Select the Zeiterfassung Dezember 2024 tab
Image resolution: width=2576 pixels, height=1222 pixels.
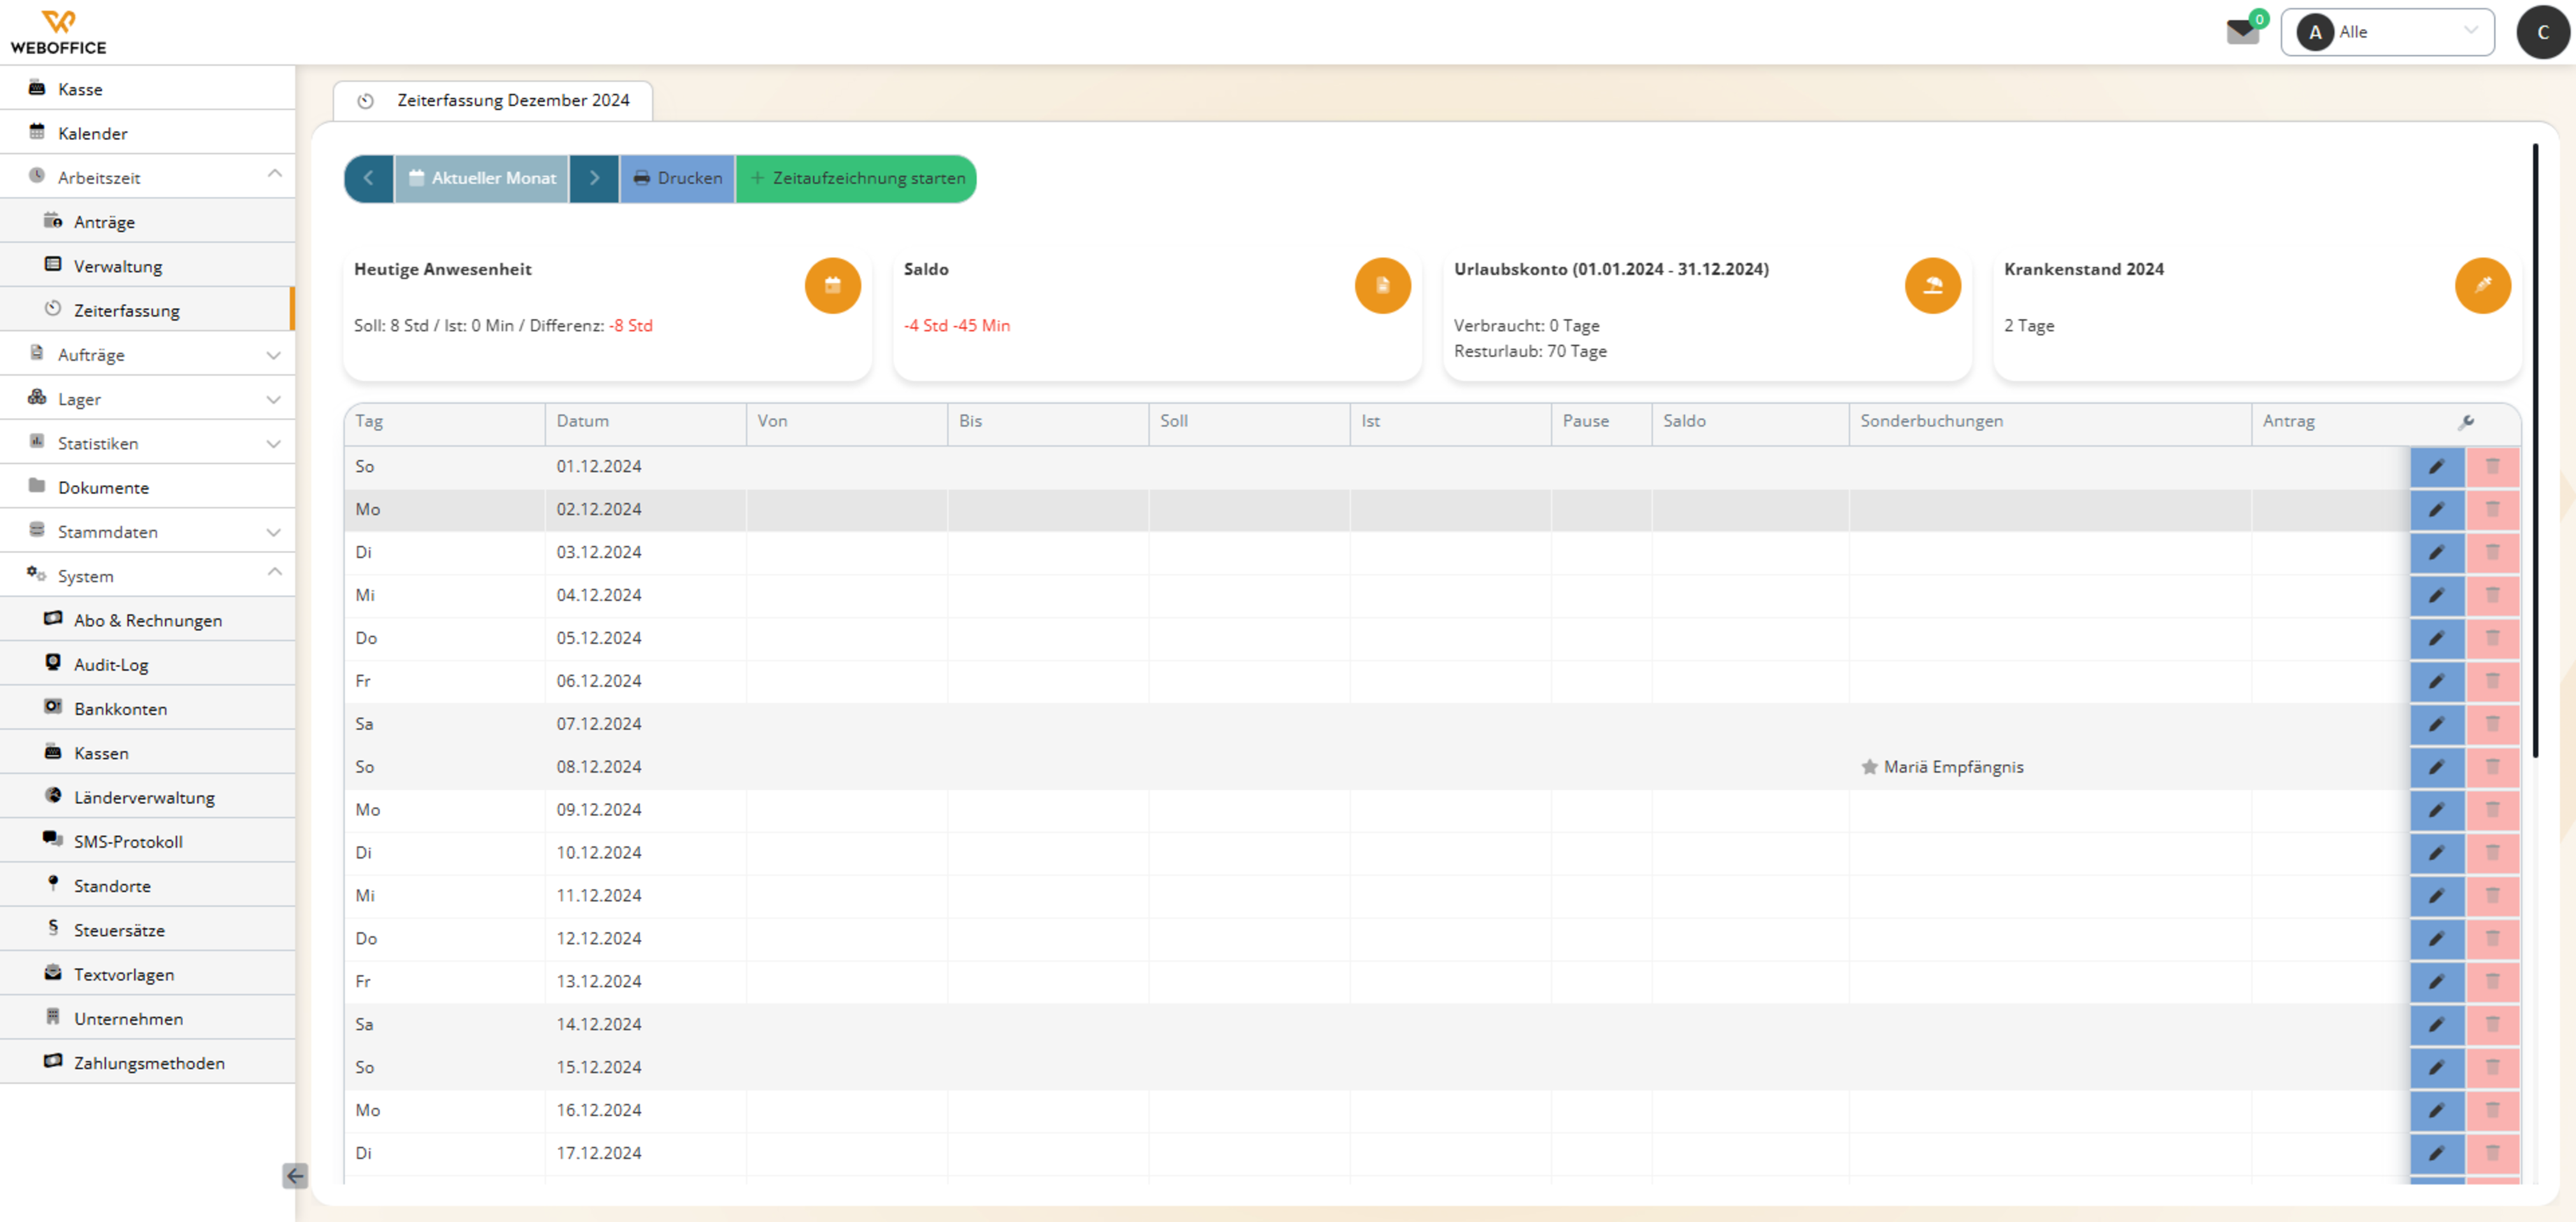(x=493, y=101)
